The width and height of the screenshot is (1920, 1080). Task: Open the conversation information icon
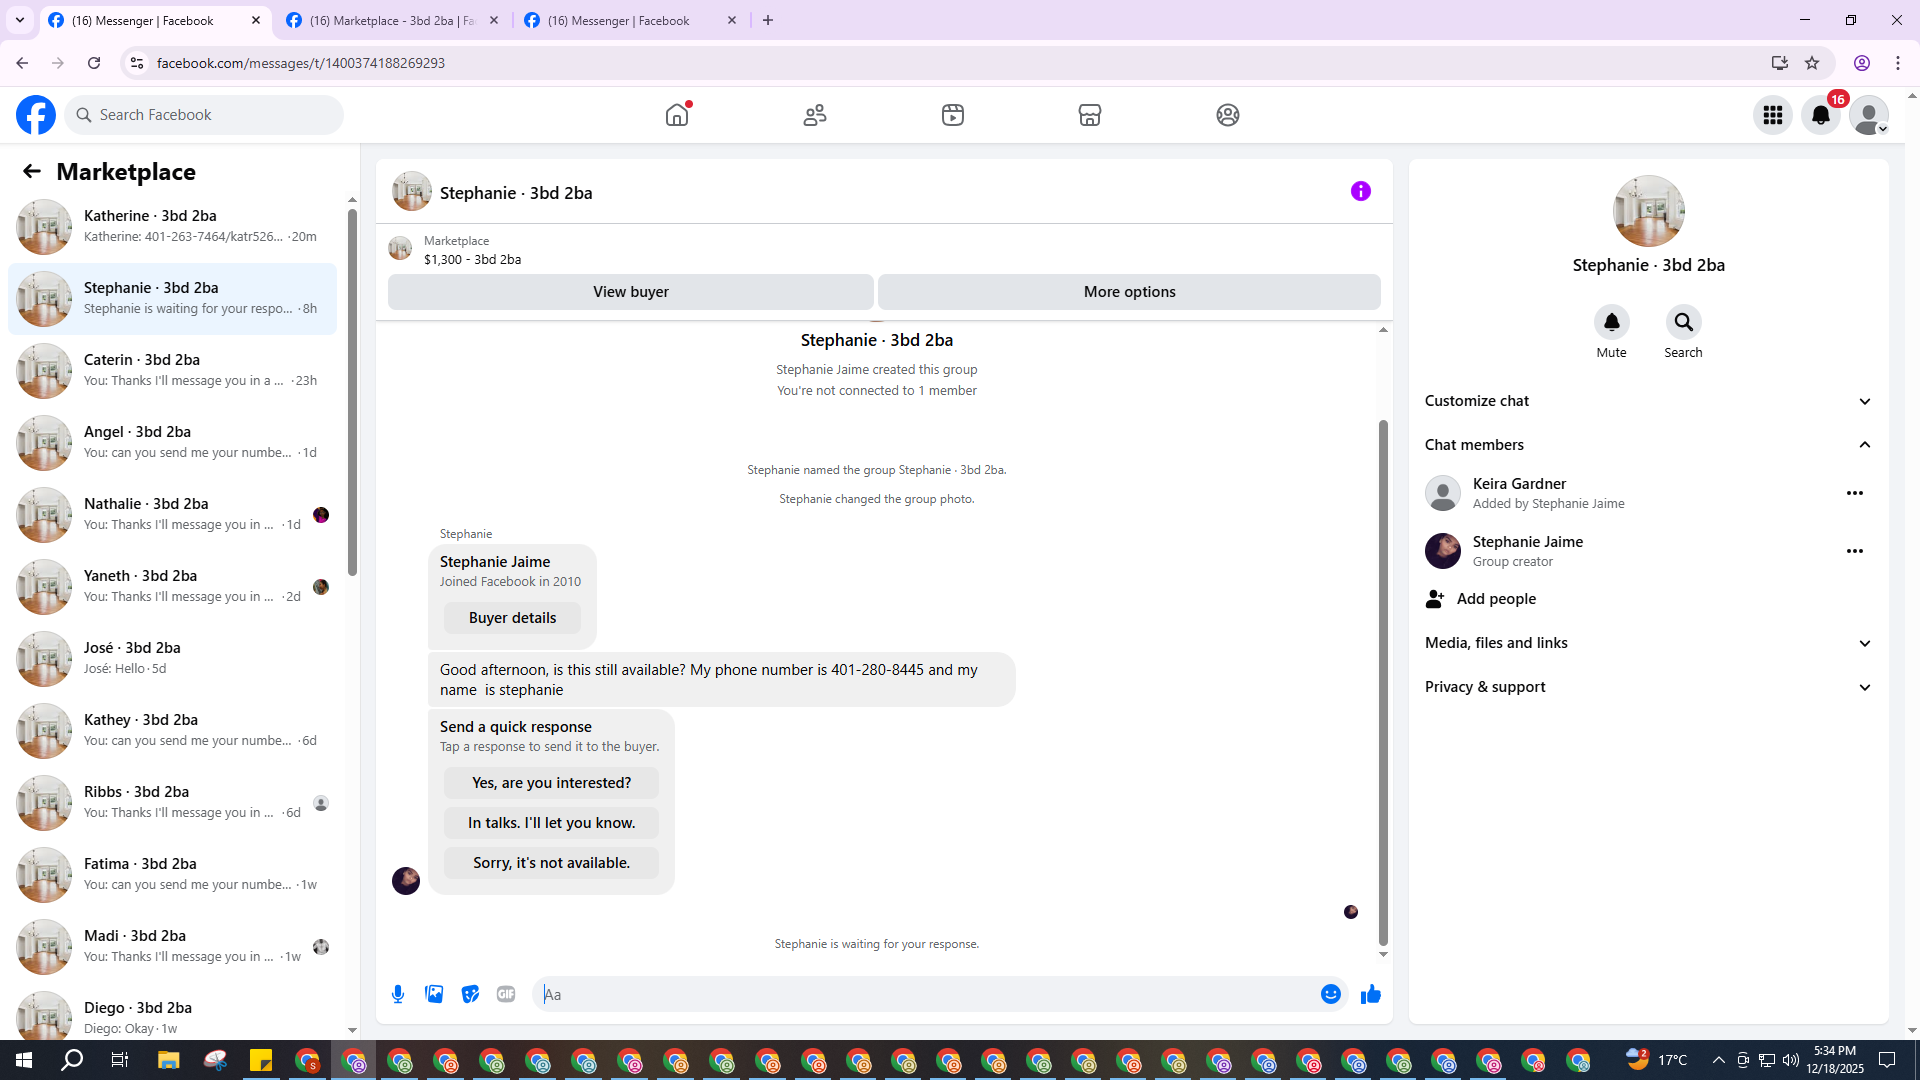(1361, 191)
